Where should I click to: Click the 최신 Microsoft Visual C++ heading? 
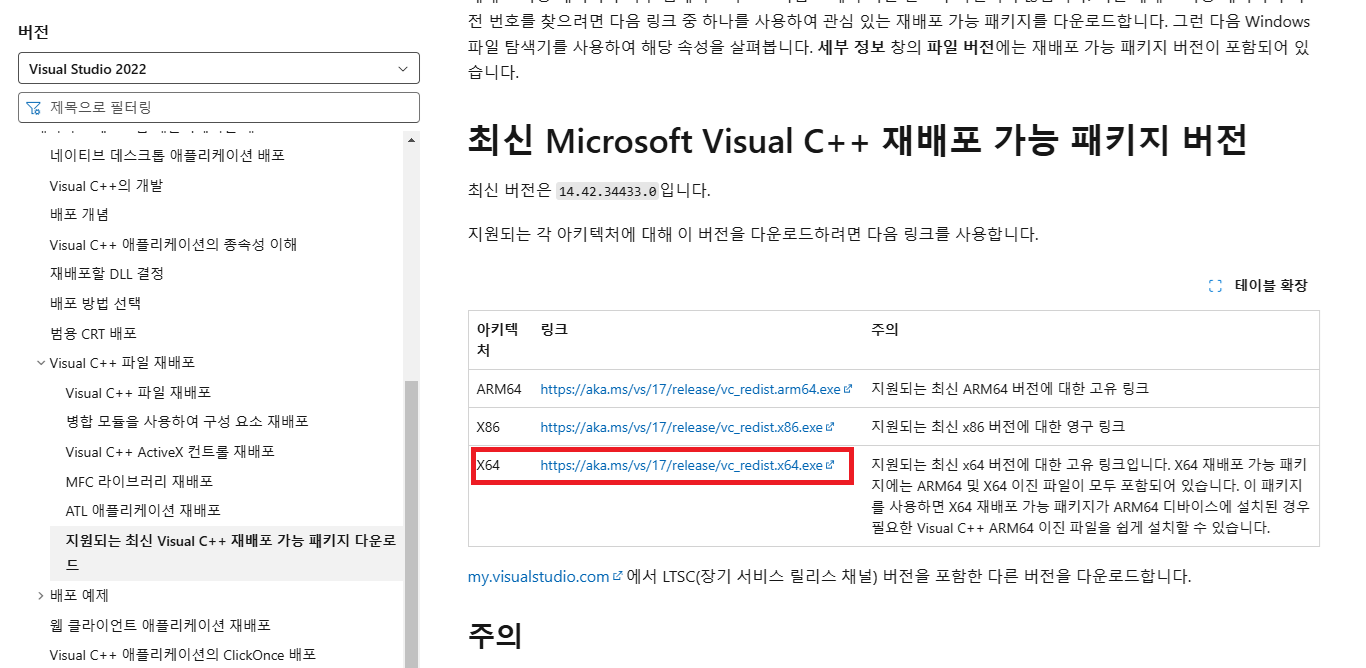857,141
